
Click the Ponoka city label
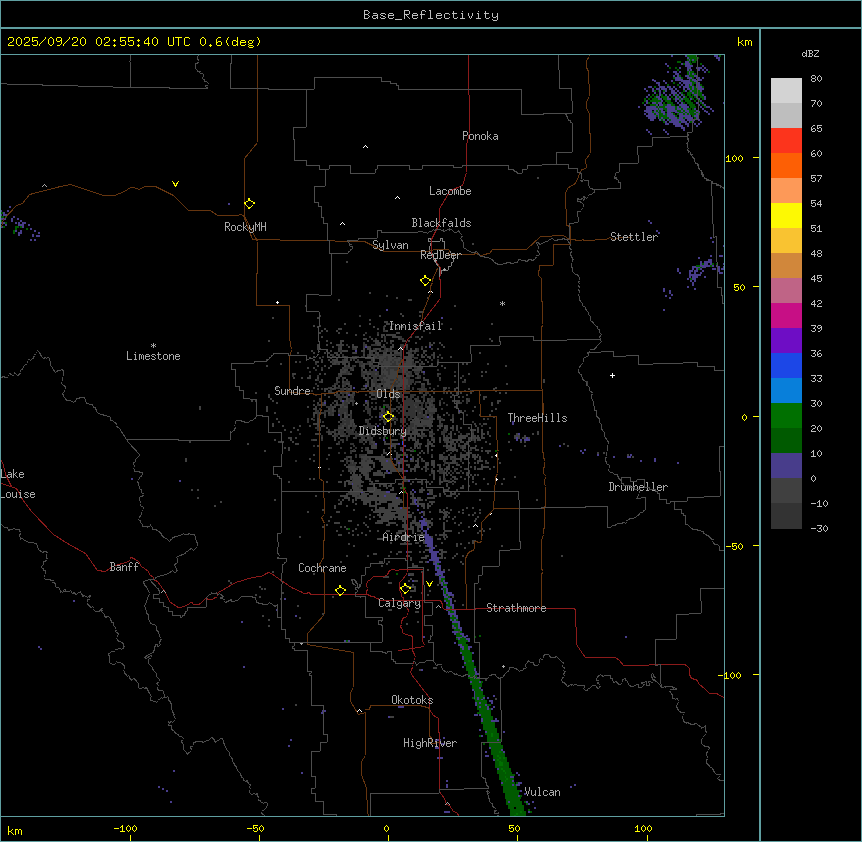(x=480, y=136)
